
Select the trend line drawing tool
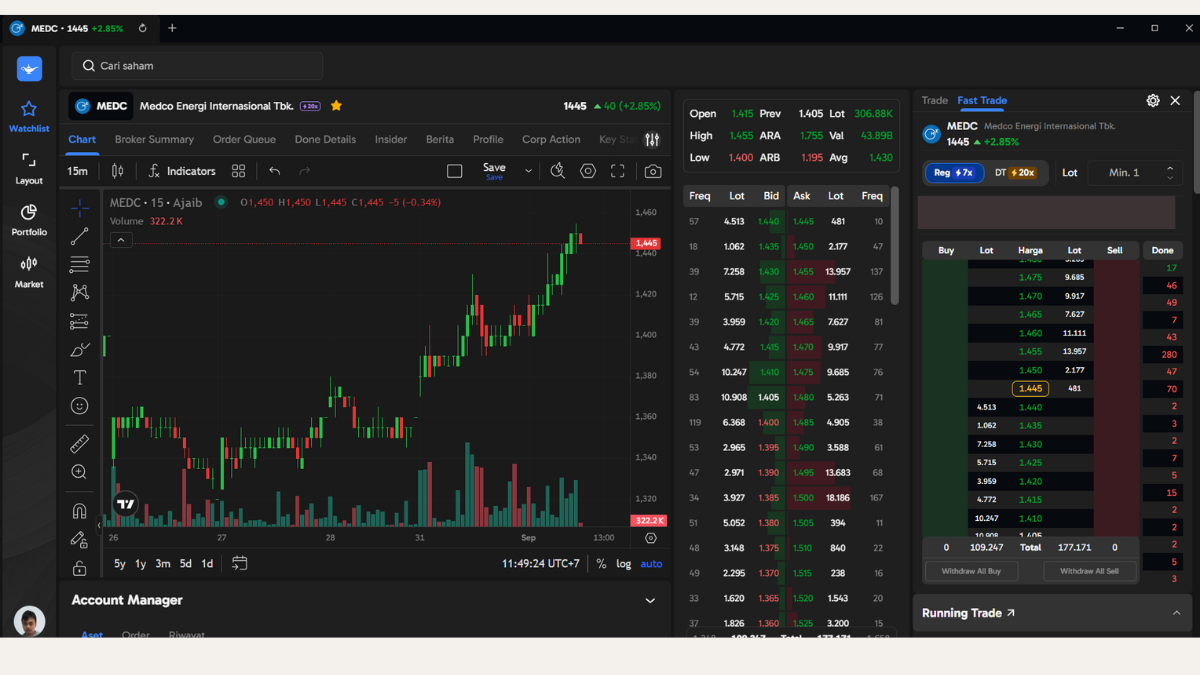pyautogui.click(x=79, y=236)
